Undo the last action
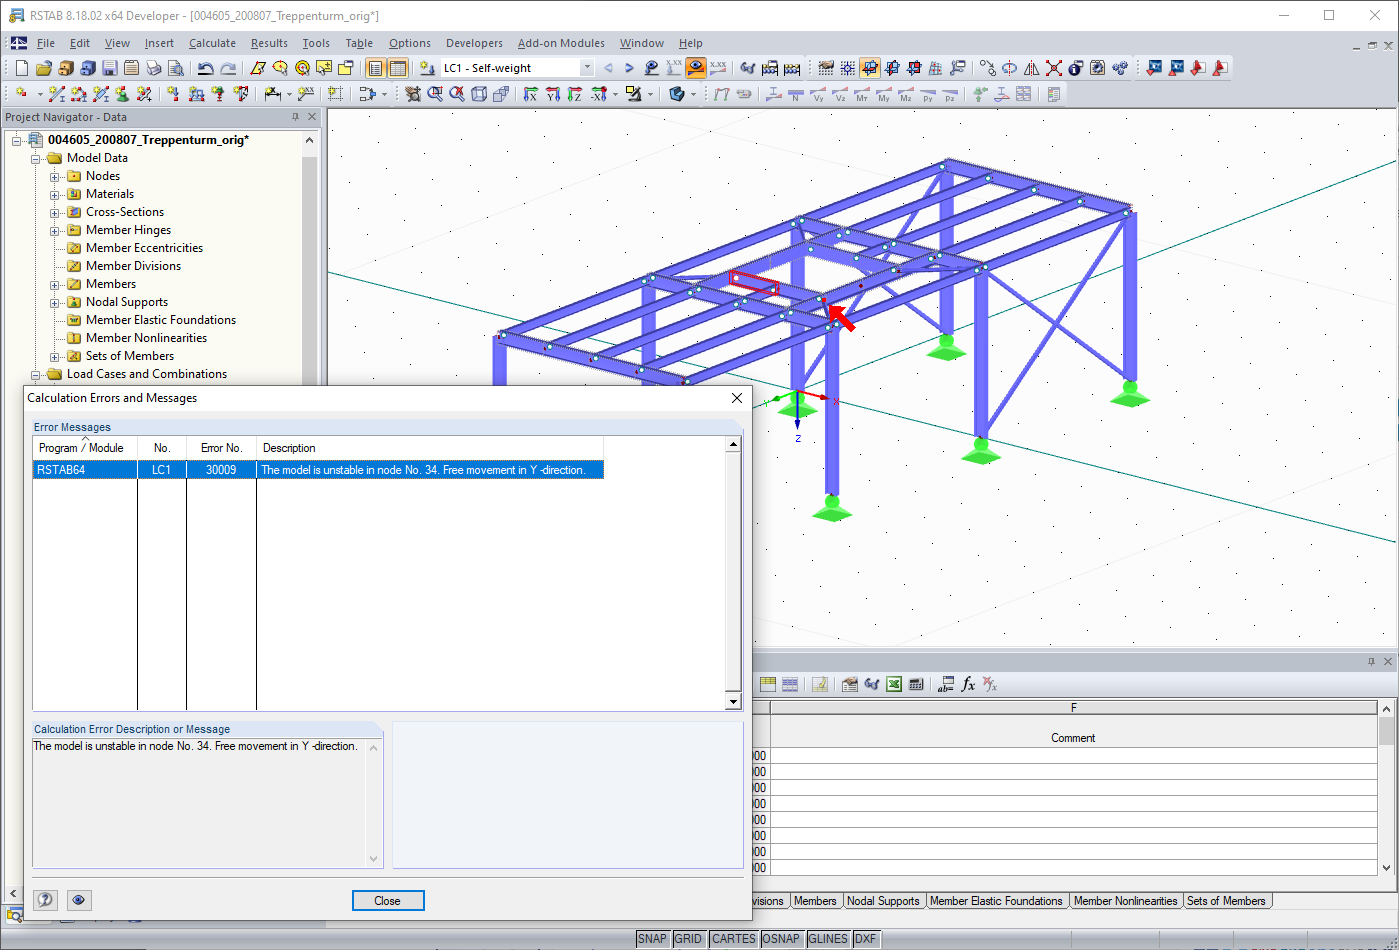This screenshot has height=950, width=1399. pos(205,68)
